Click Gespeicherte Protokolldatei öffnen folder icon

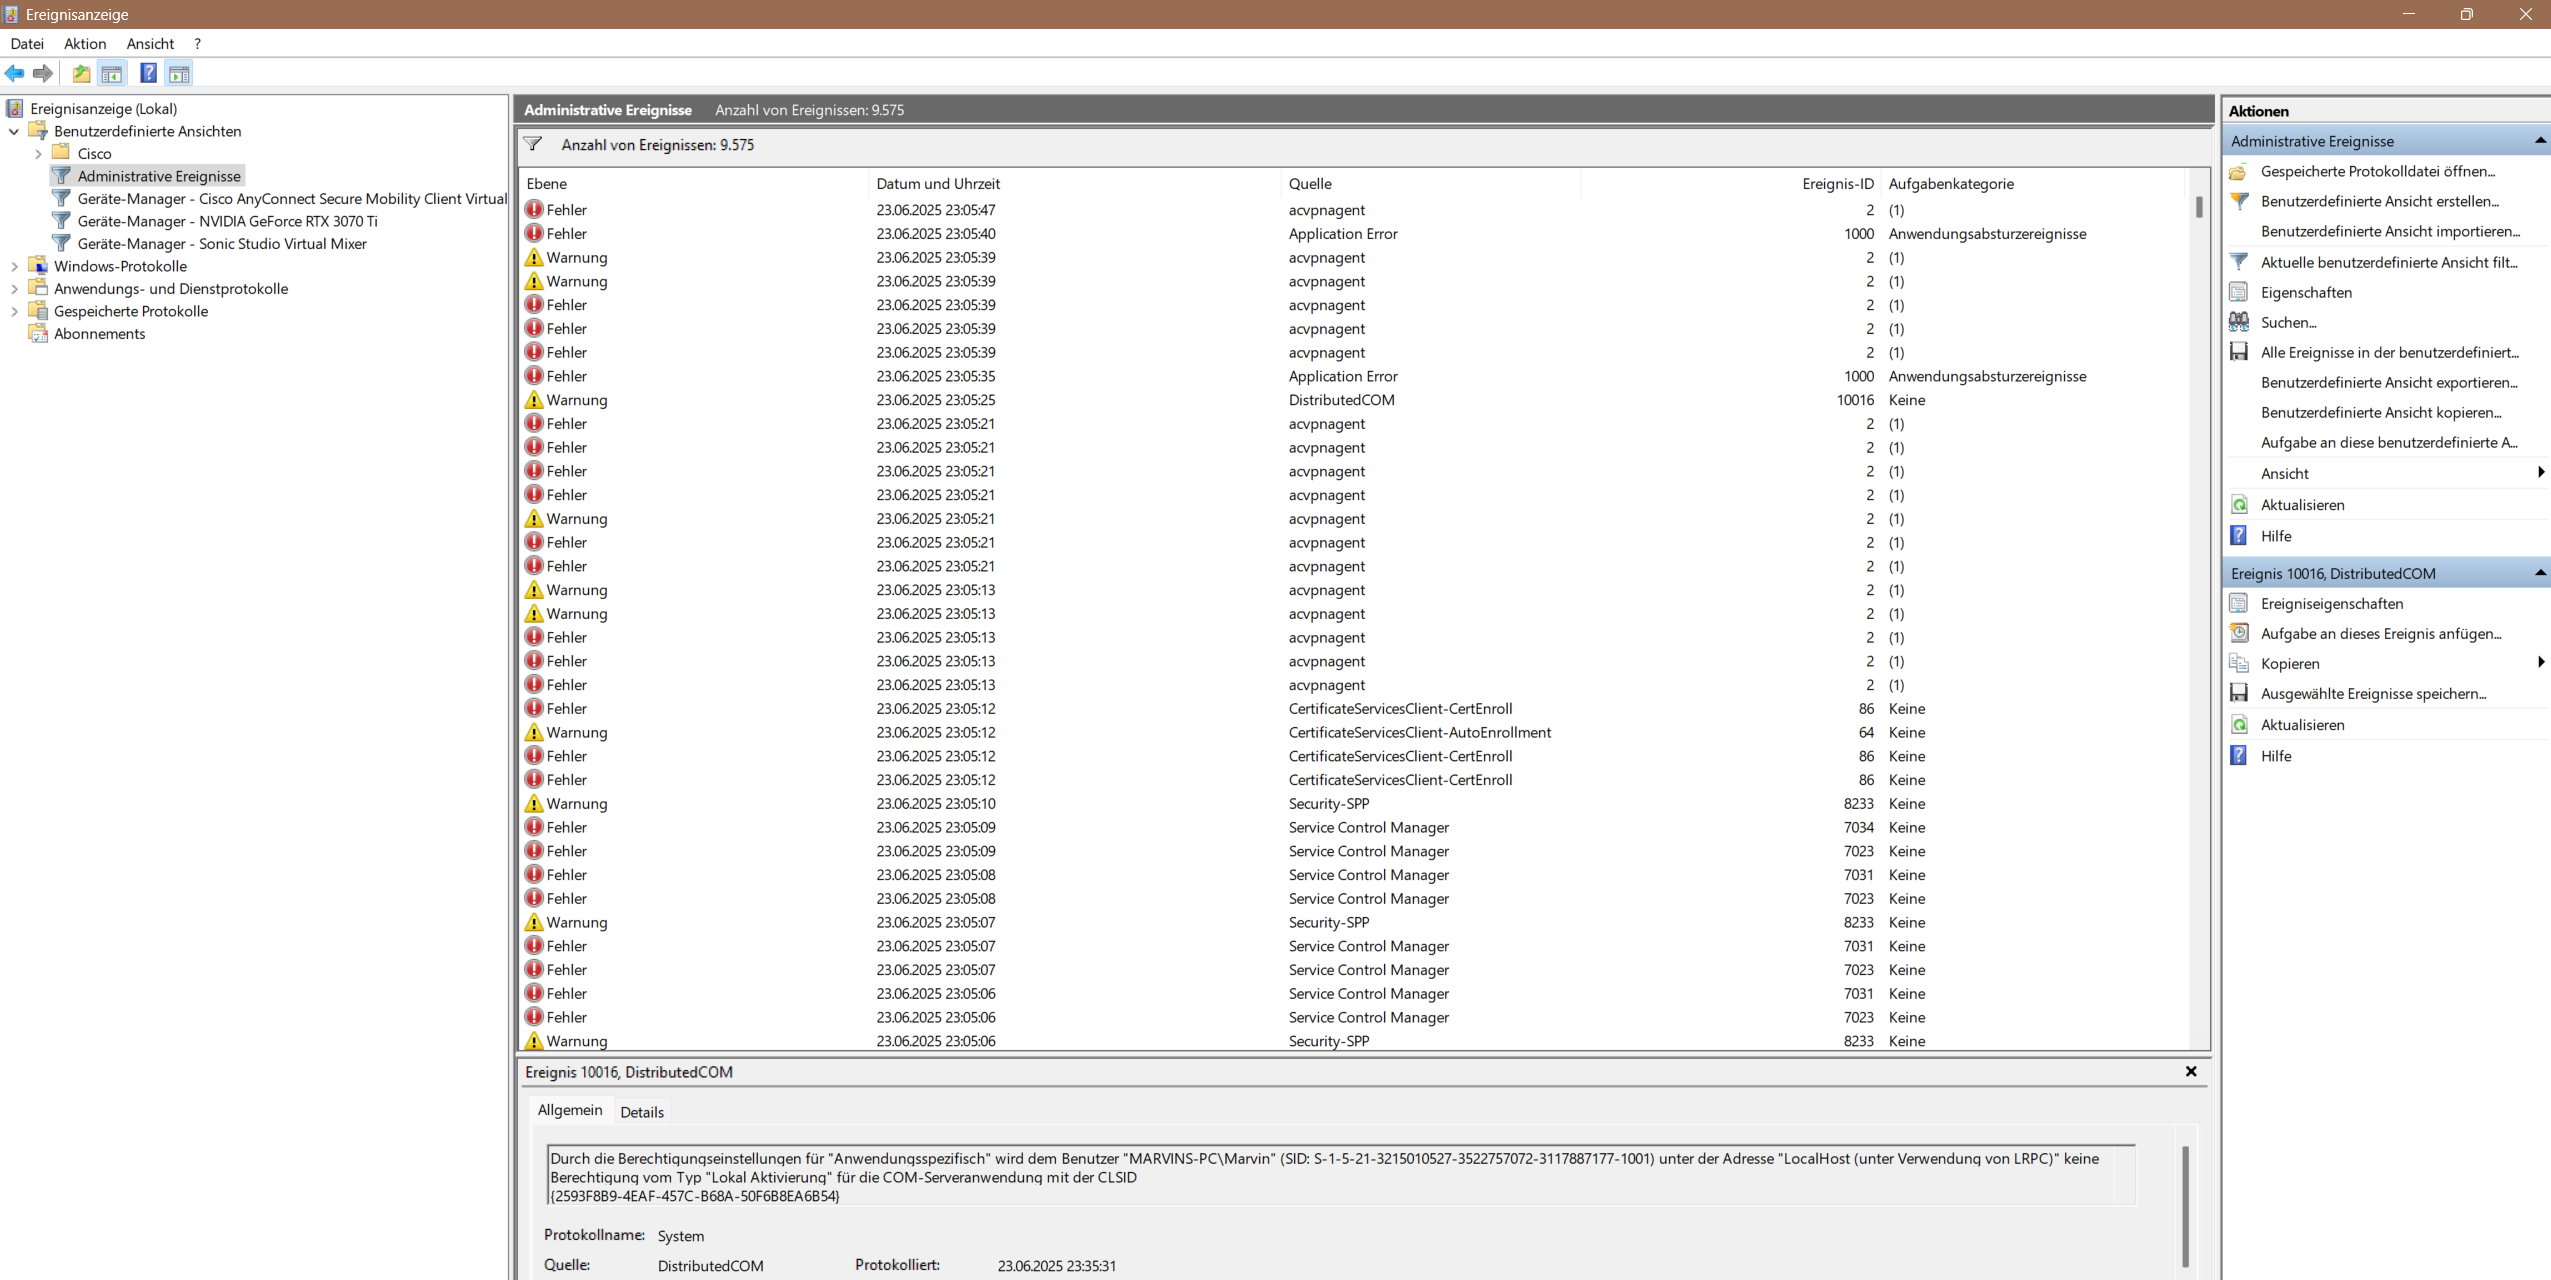[2239, 171]
